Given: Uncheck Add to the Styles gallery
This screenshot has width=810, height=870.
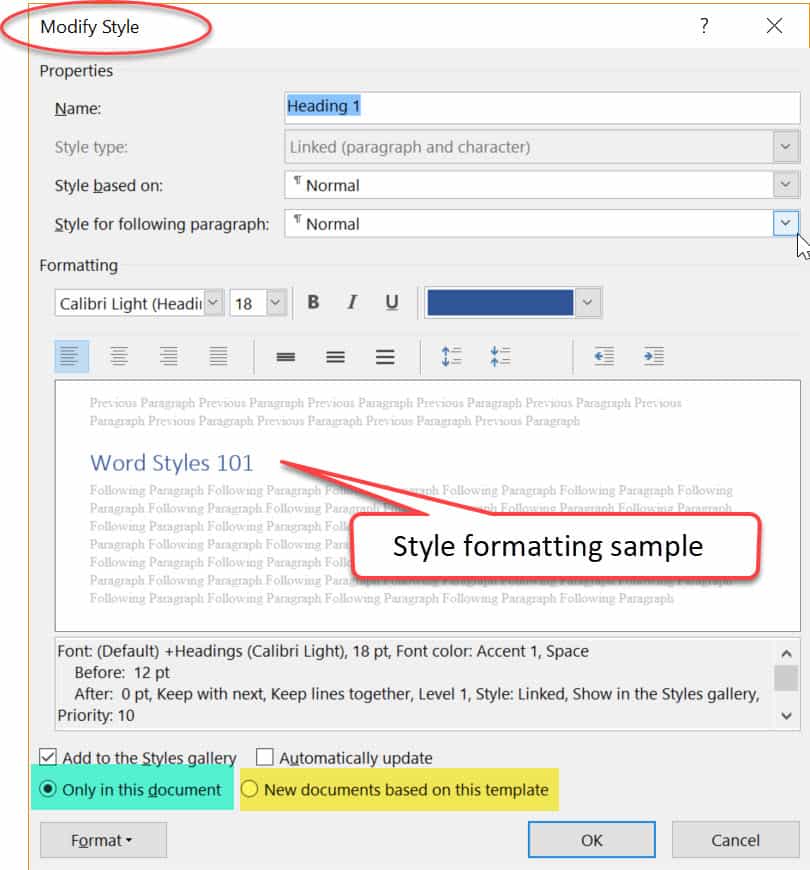Looking at the screenshot, I should [x=48, y=757].
